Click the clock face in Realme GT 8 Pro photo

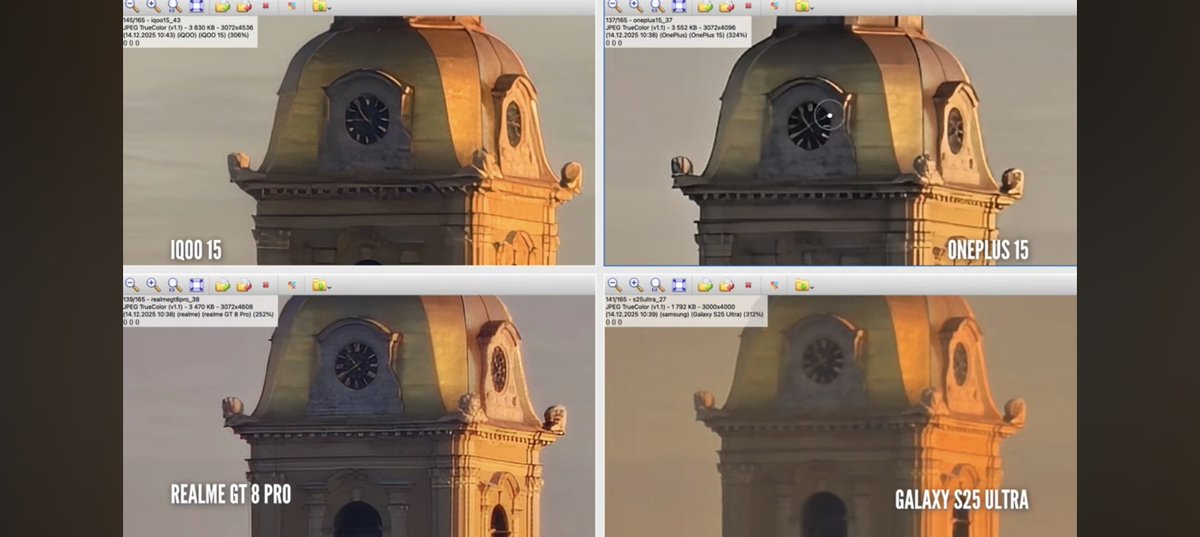point(356,365)
